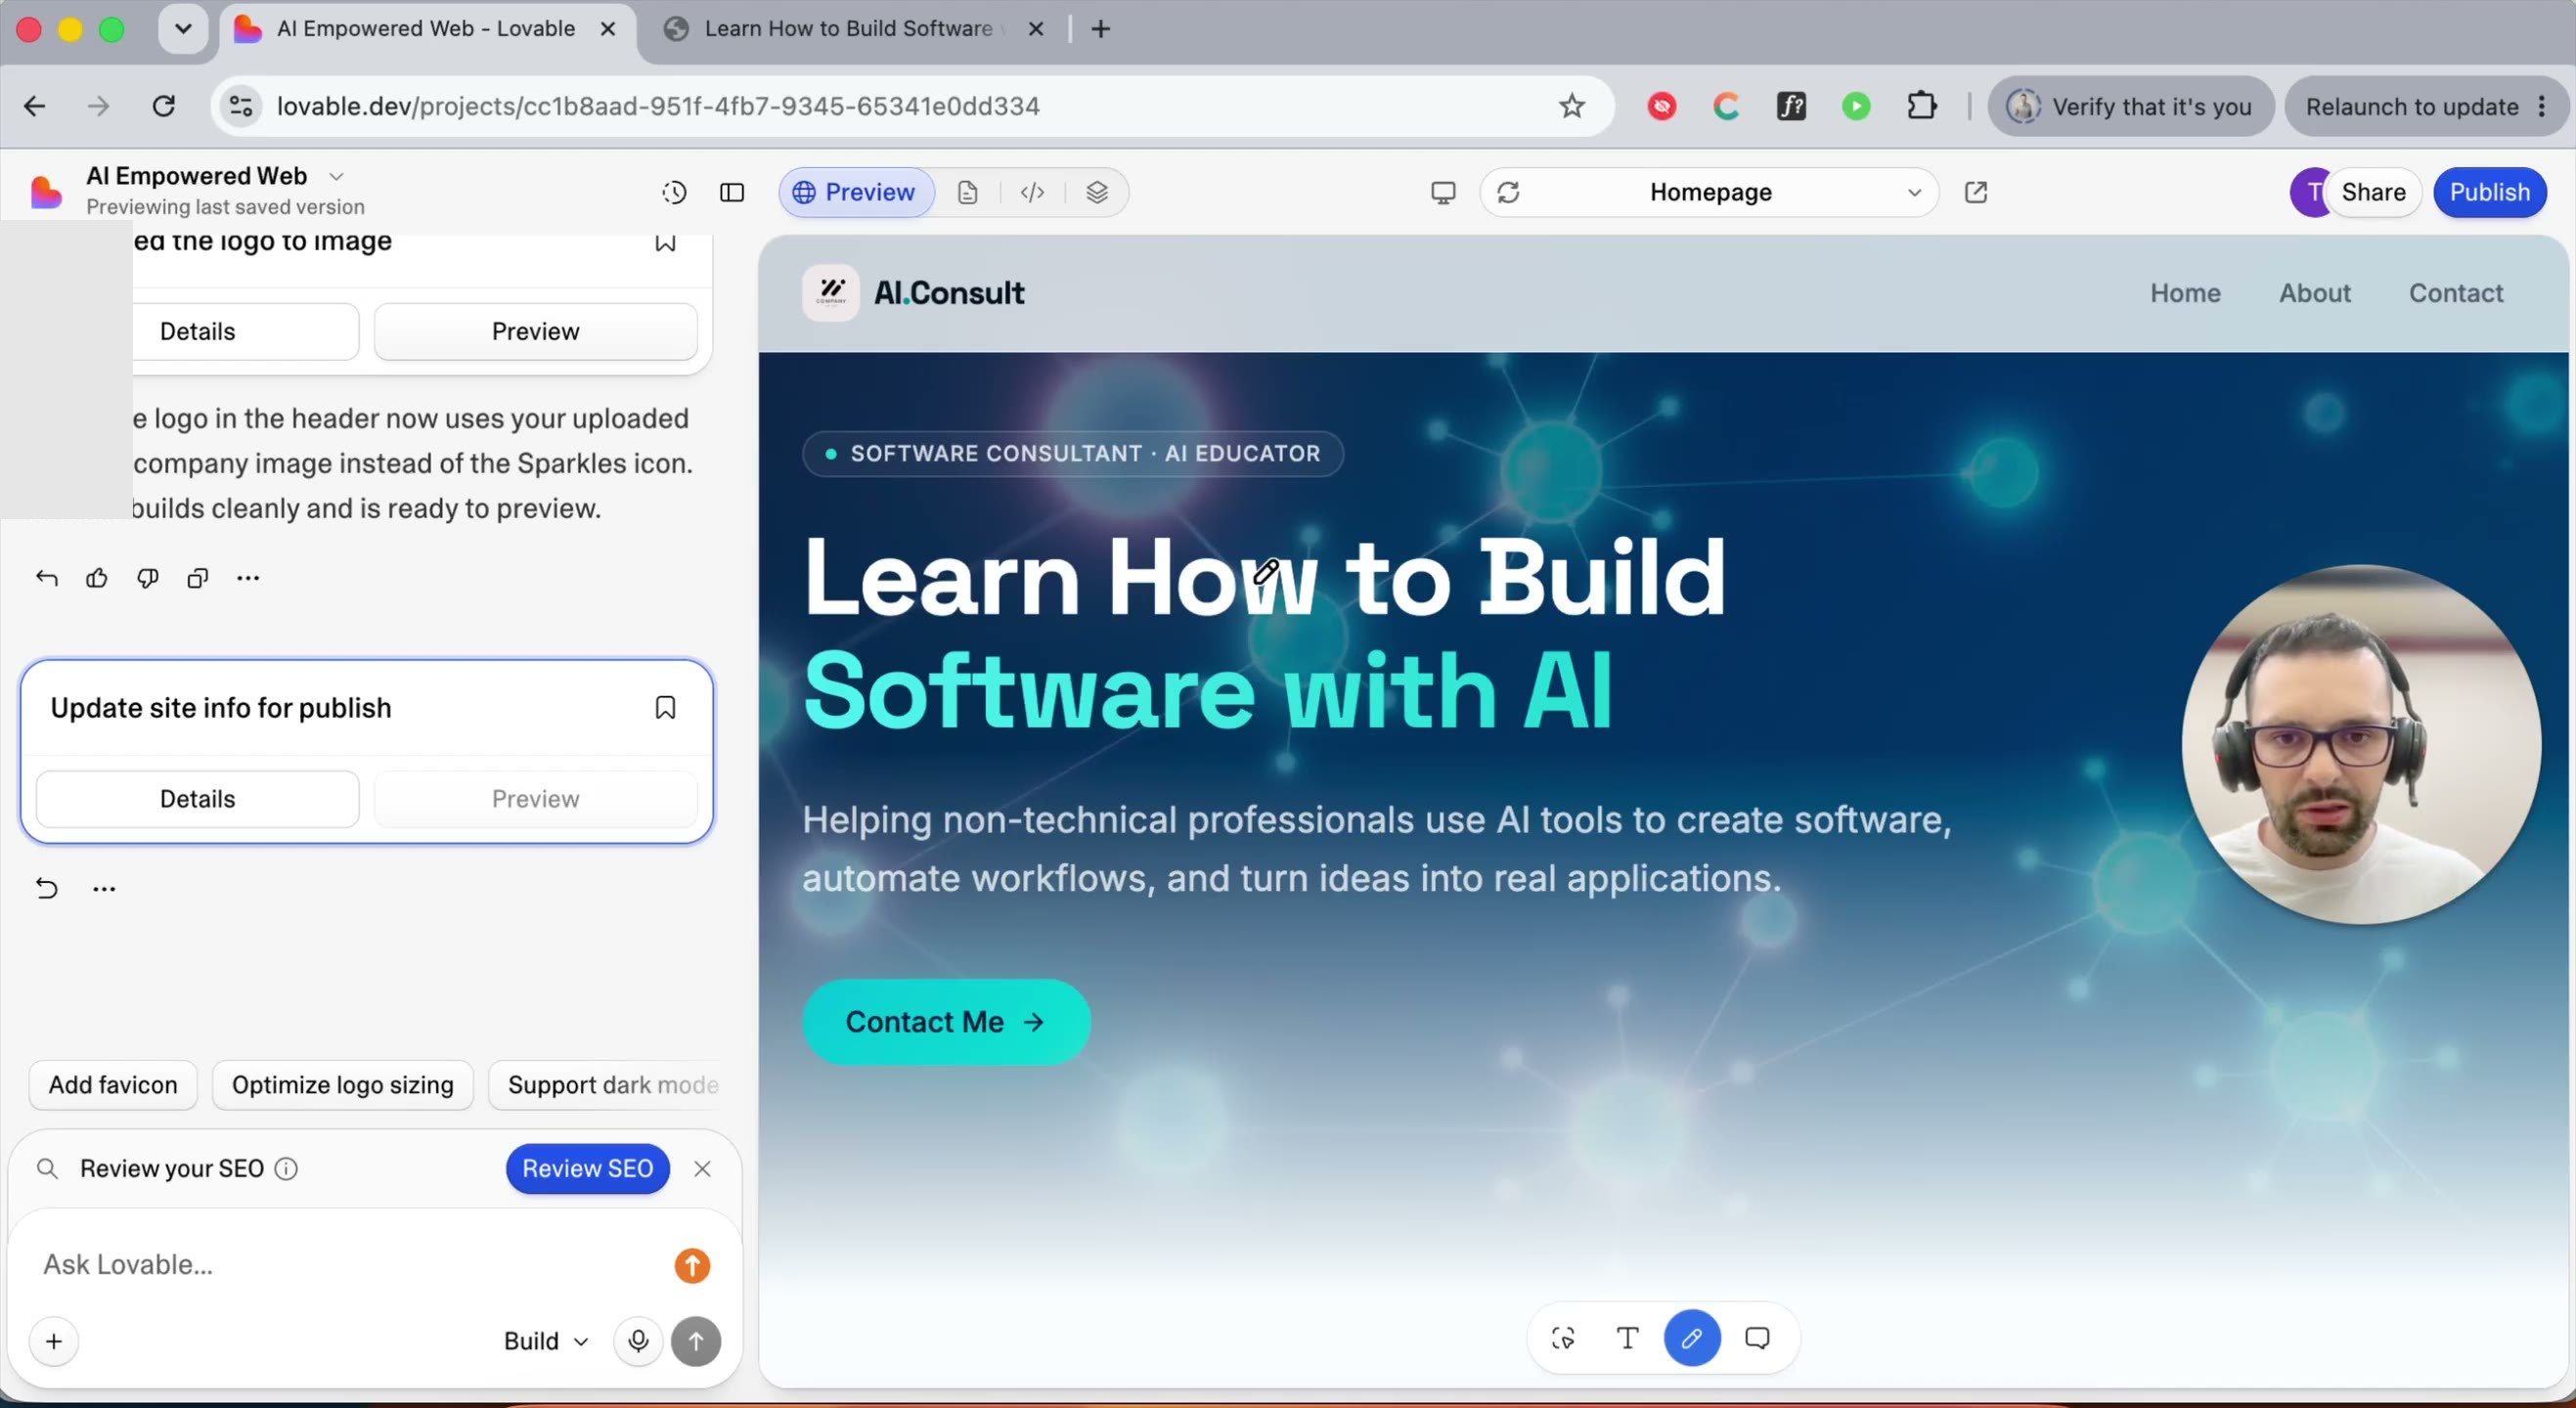
Task: Like the response with thumbs up
Action: pos(97,578)
